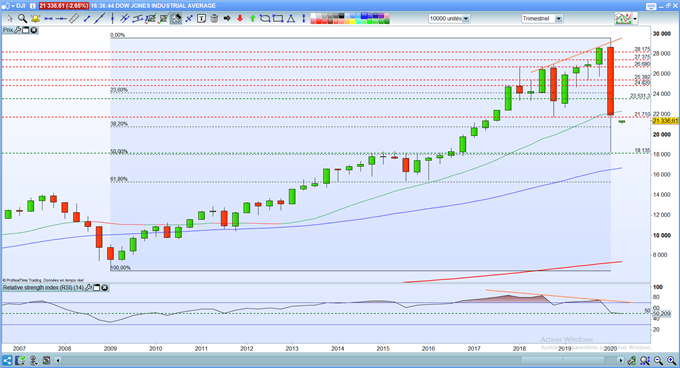Click the 21 336,61 current price tag
680x368 pixels.
pos(665,121)
